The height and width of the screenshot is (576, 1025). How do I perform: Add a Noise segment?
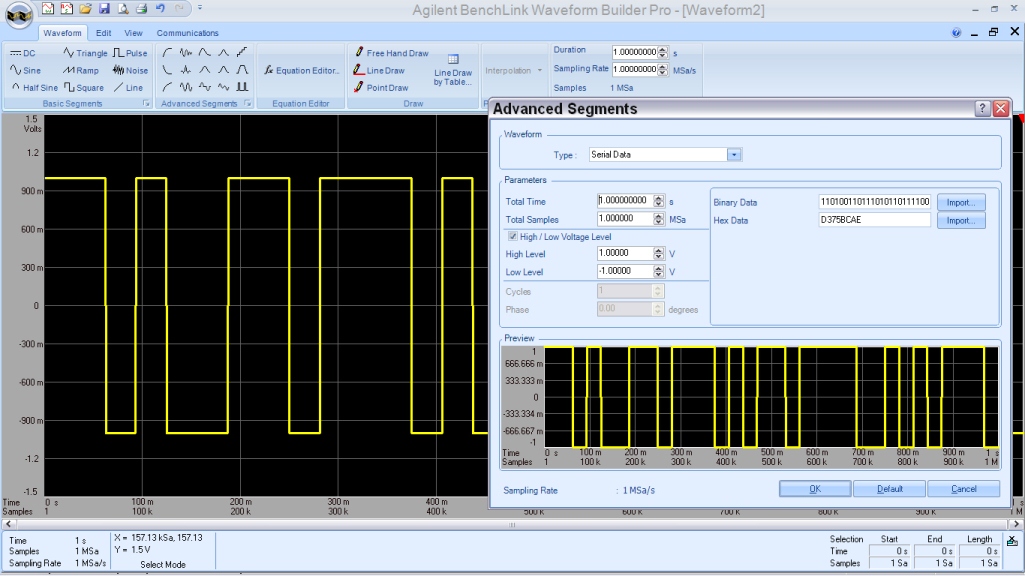tap(130, 70)
